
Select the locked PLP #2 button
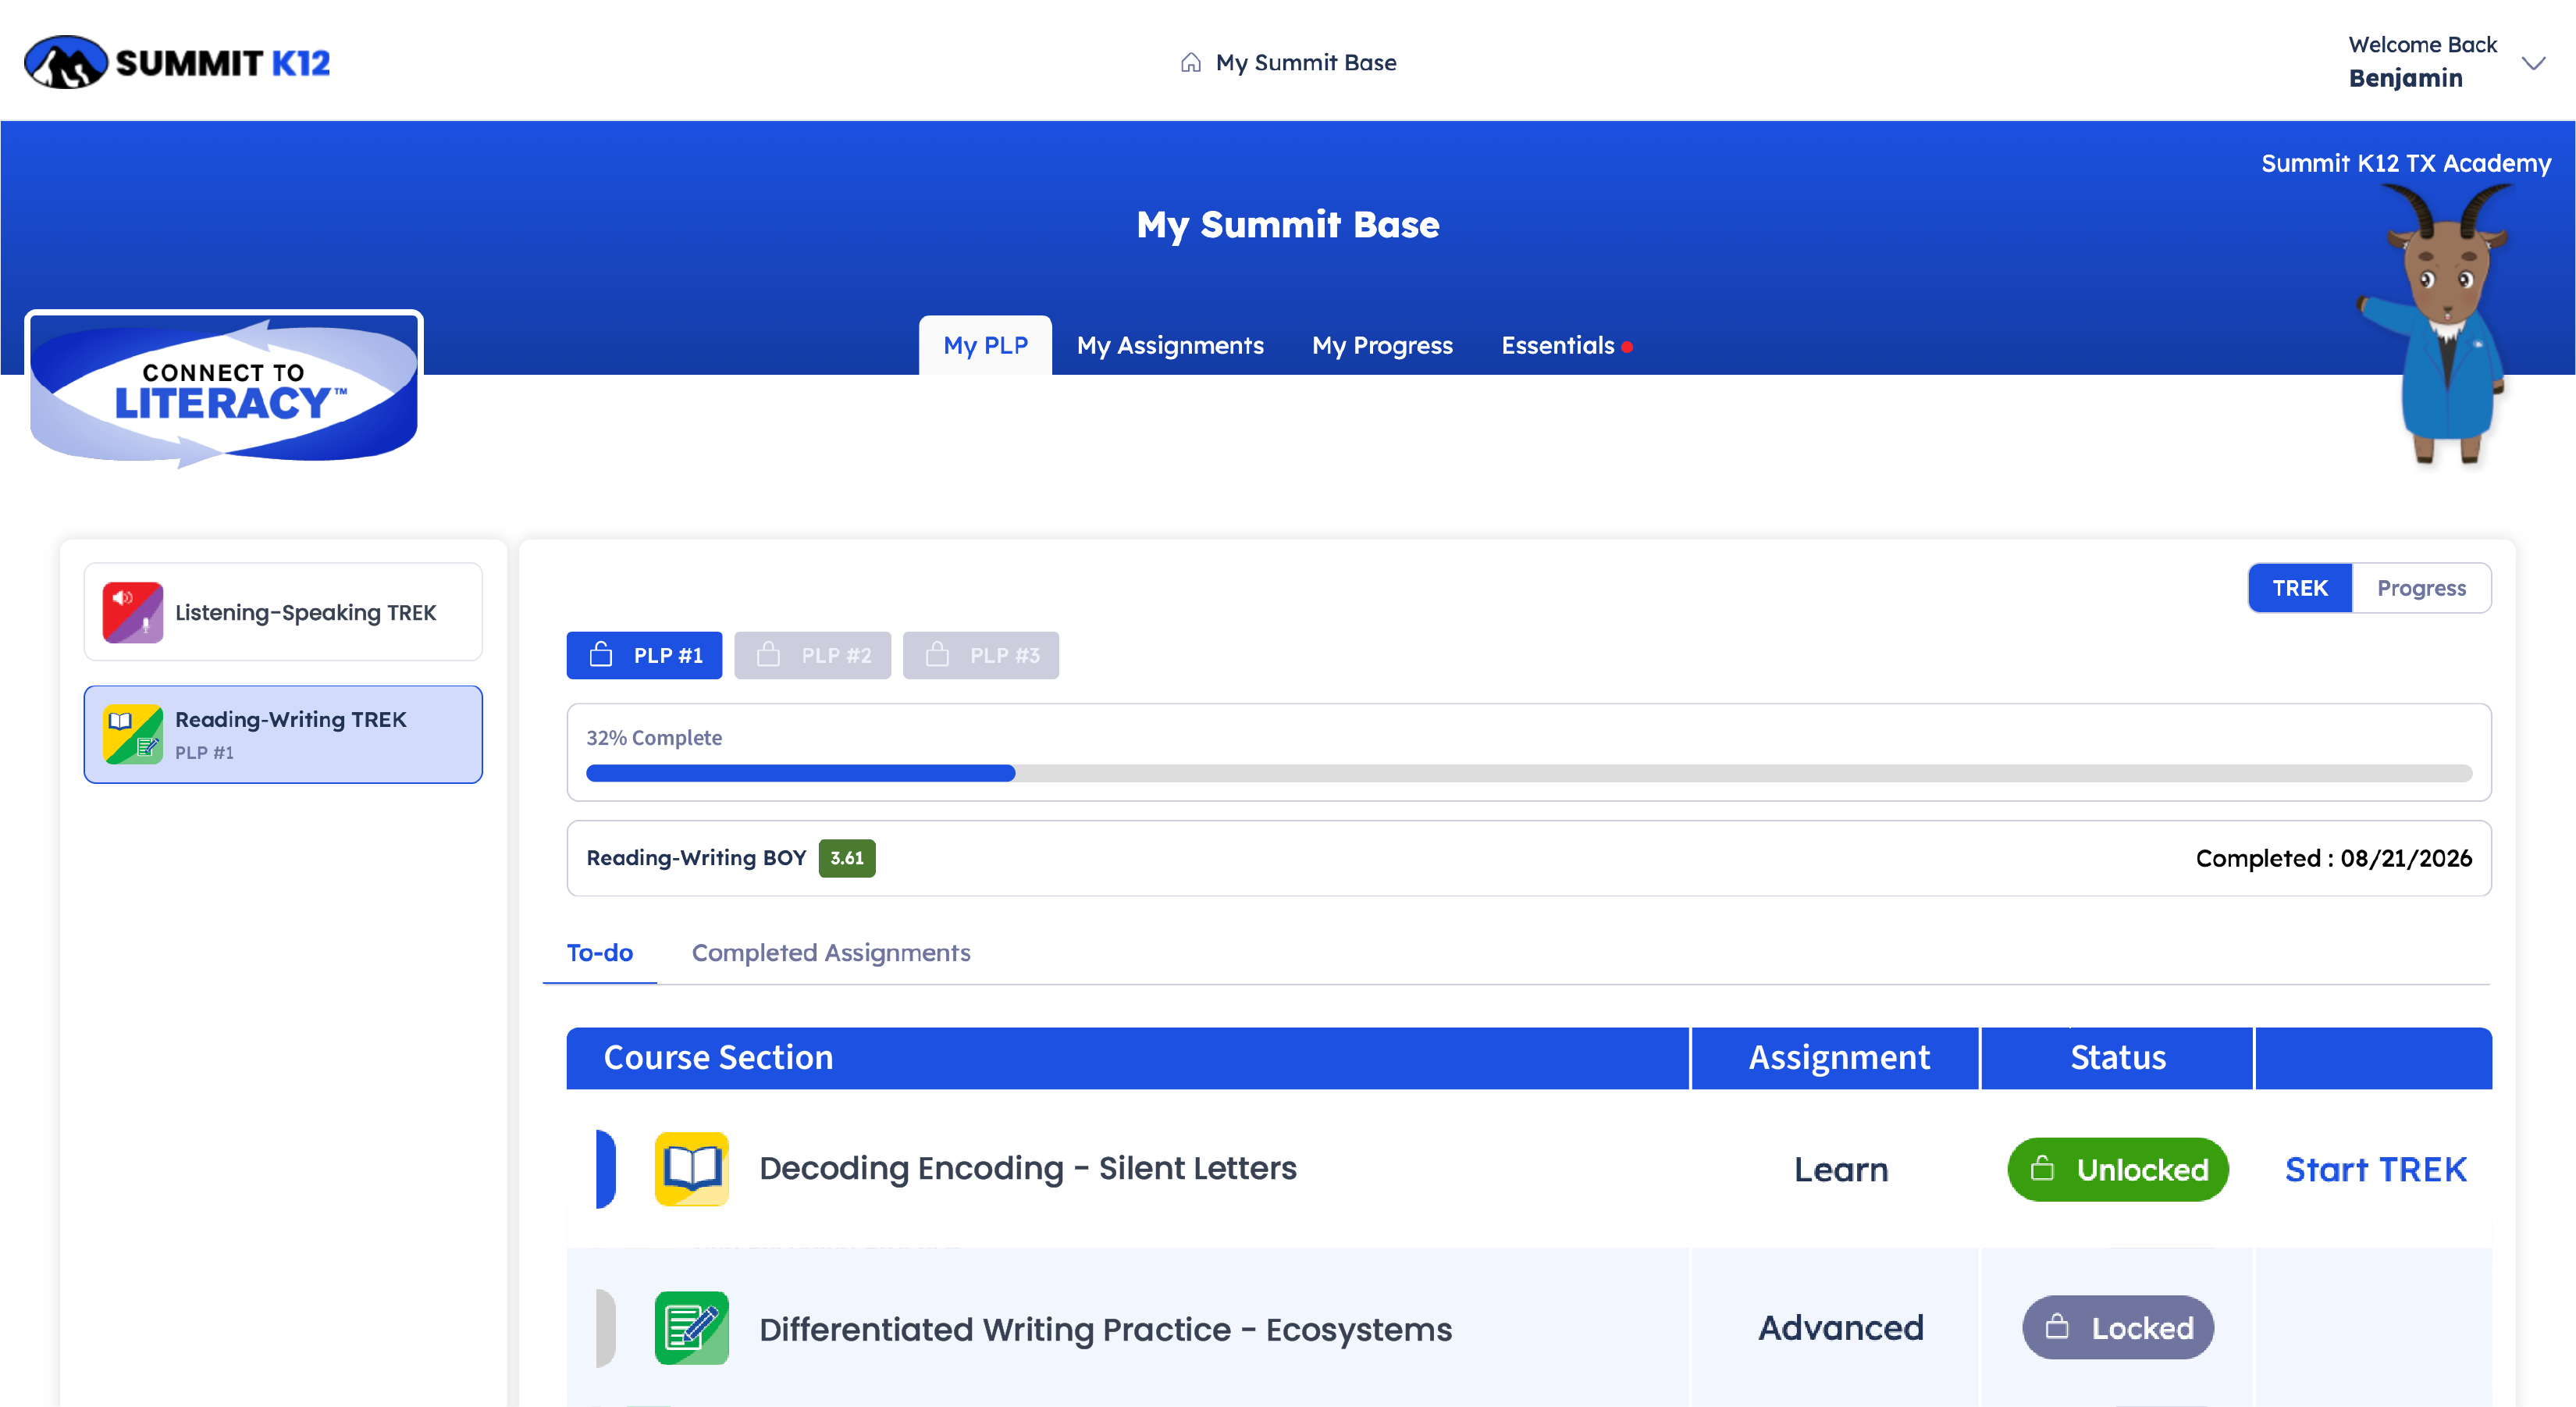coord(812,655)
